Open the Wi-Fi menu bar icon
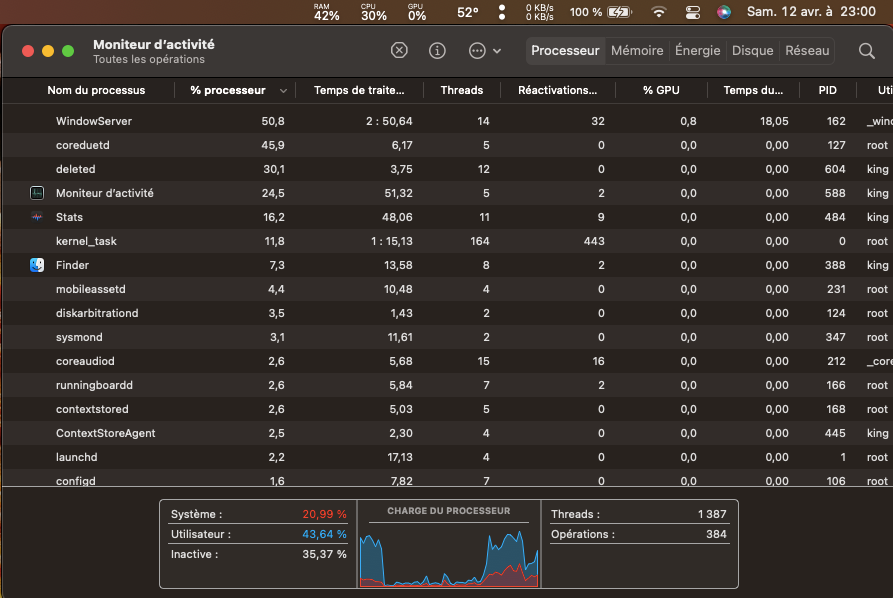 pyautogui.click(x=658, y=13)
